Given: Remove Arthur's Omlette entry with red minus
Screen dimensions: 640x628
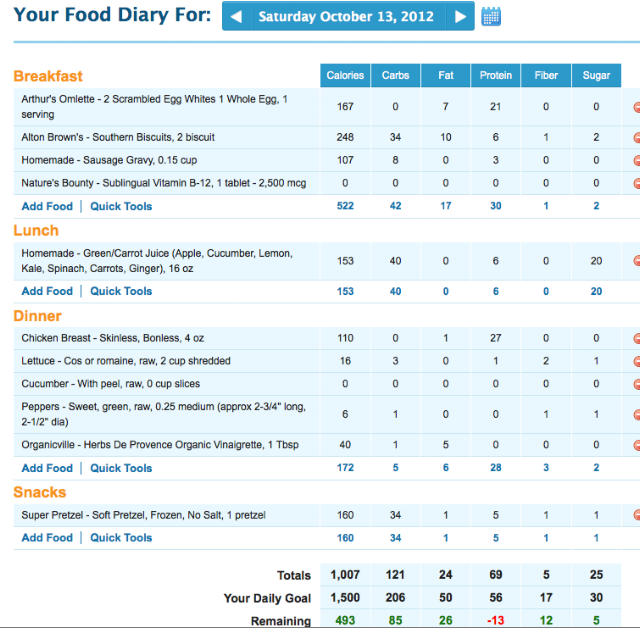Looking at the screenshot, I should point(637,107).
